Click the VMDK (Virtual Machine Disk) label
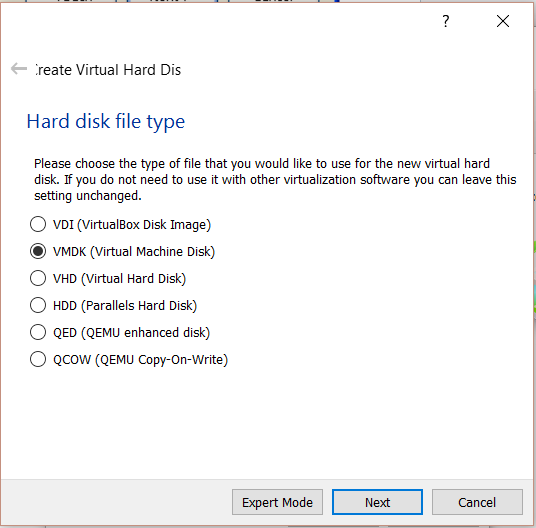This screenshot has height=528, width=536. coord(134,252)
